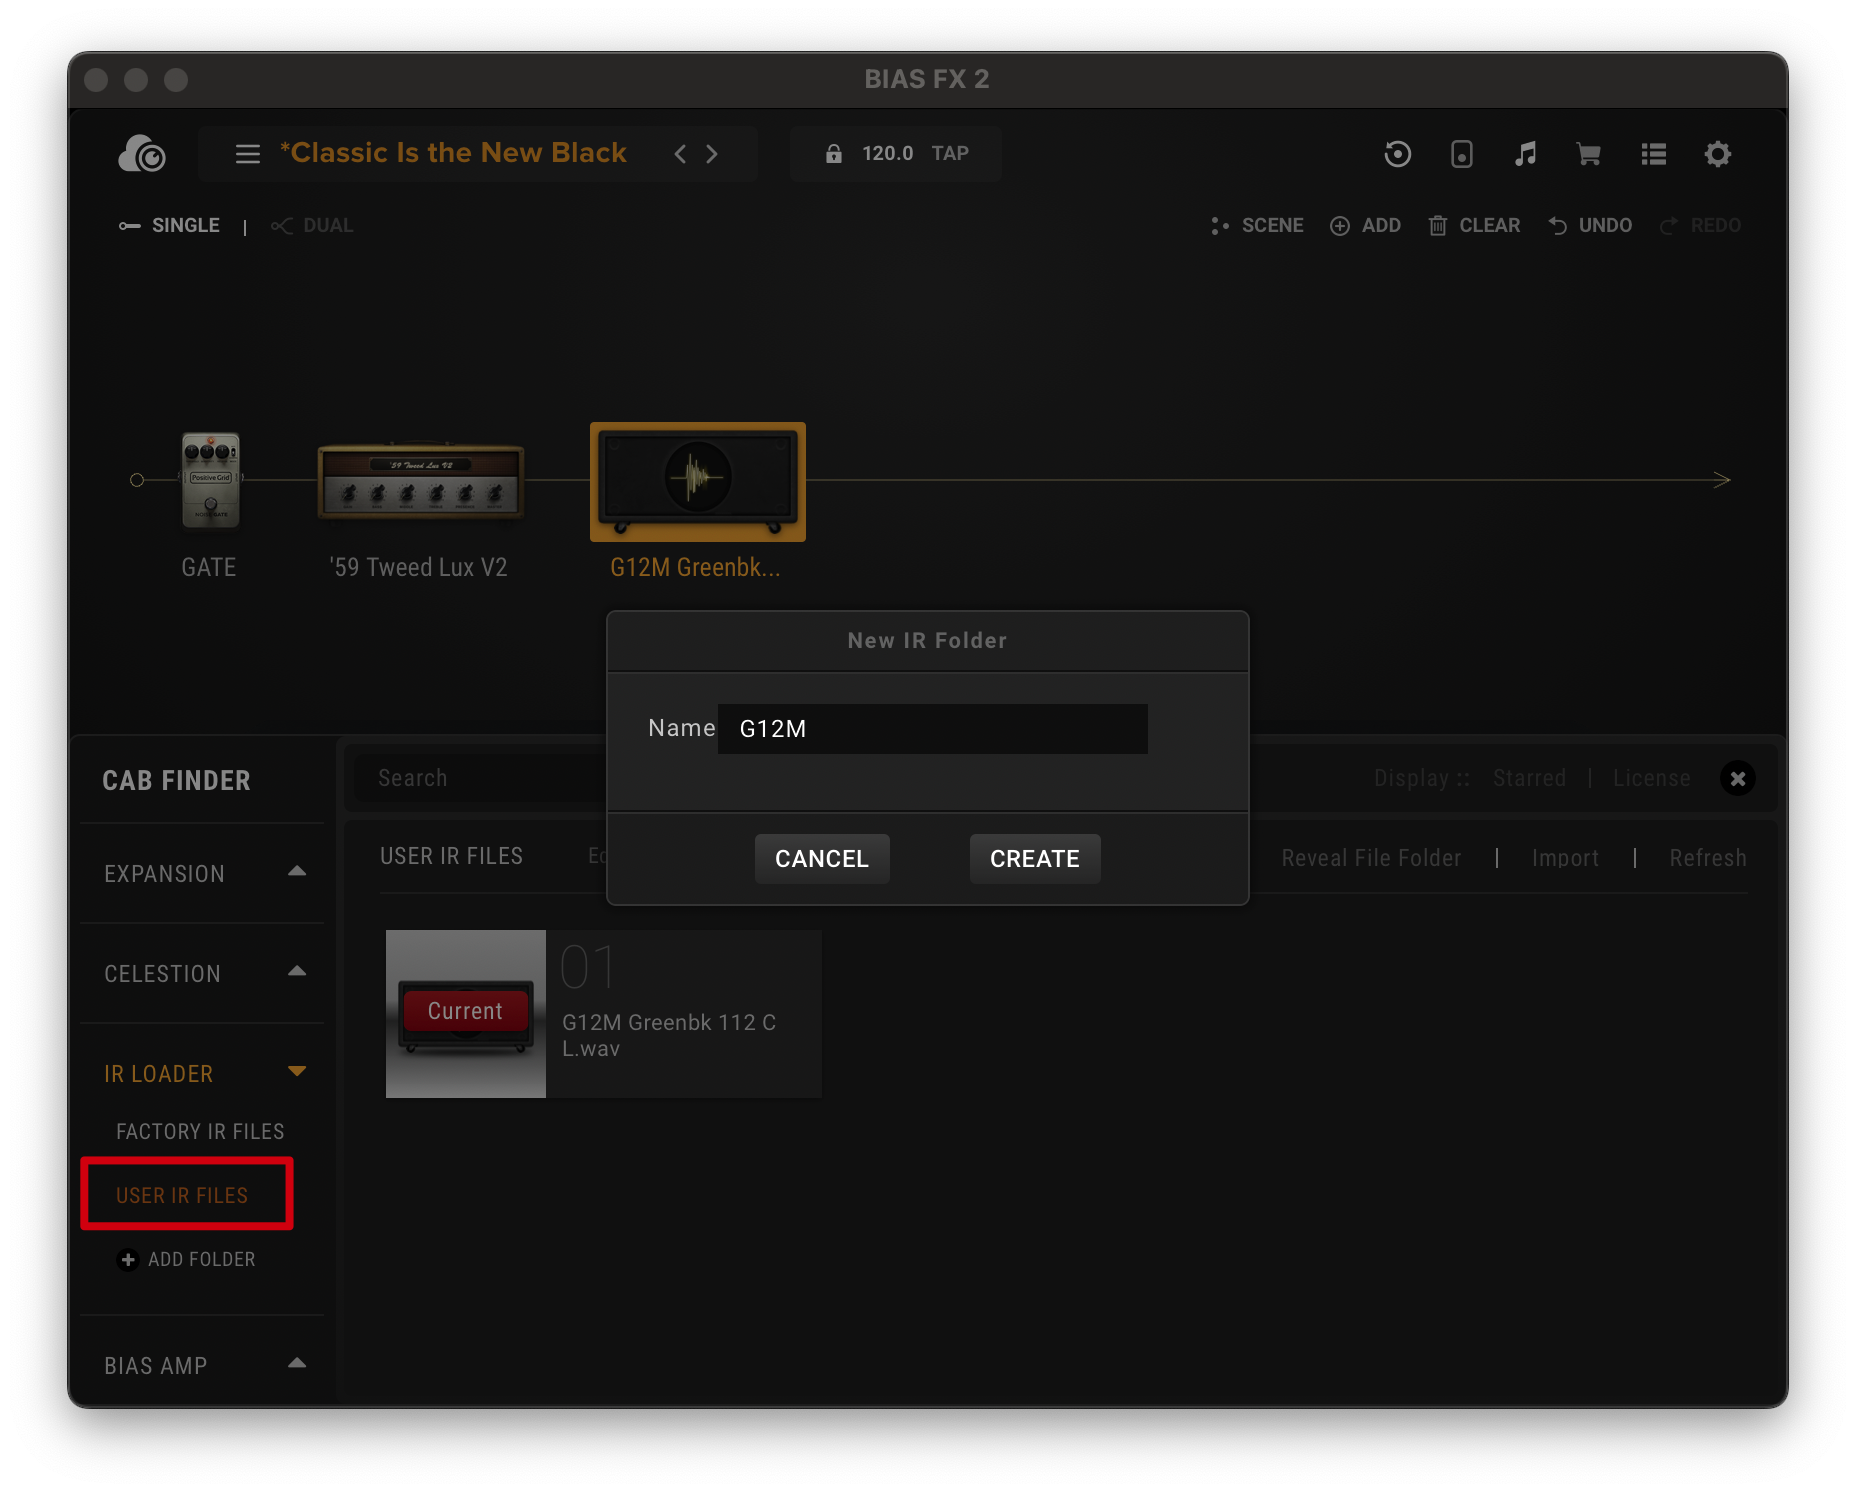Open the ToneCloud icon
This screenshot has height=1492, width=1856.
[x=142, y=153]
